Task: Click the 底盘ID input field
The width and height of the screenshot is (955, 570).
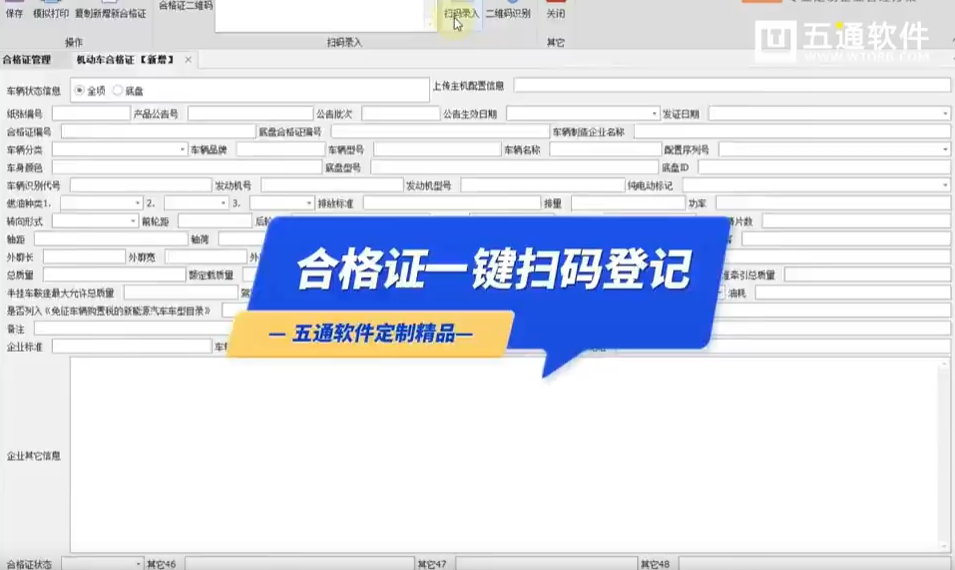Action: tap(824, 167)
